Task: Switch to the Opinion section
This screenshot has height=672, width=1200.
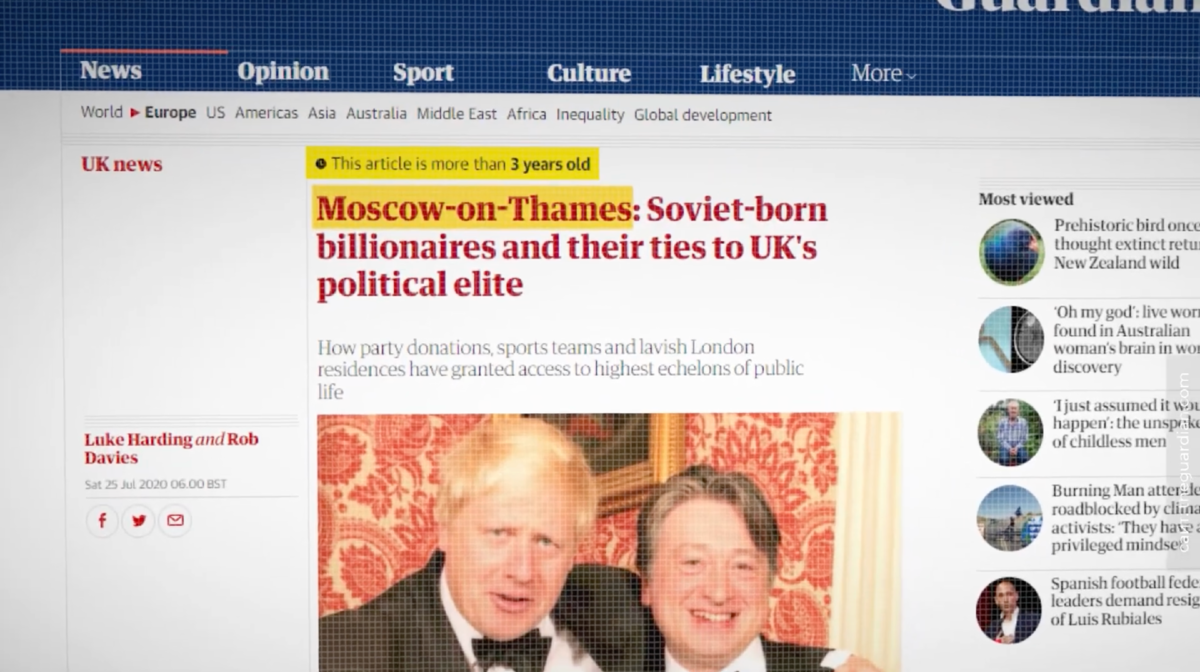Action: click(x=283, y=72)
